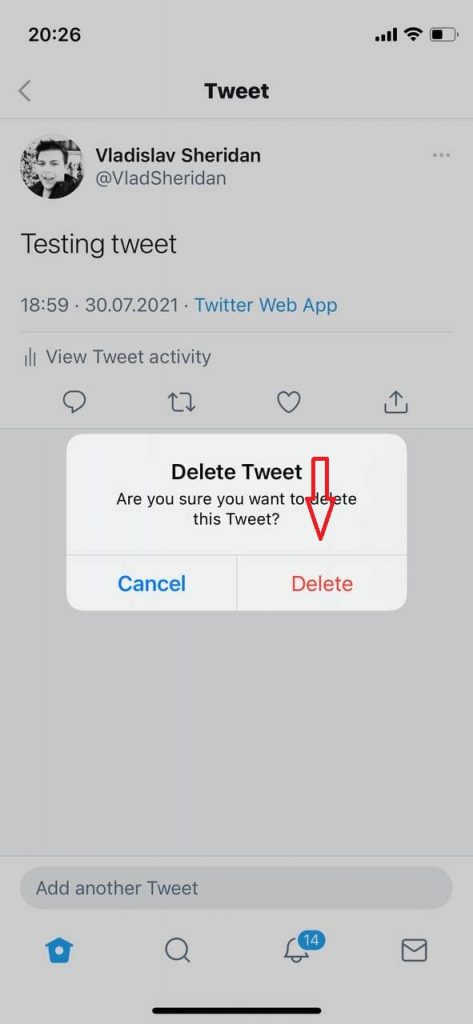473x1024 pixels.
Task: Tap the battery icon in status bar
Action: 444,35
